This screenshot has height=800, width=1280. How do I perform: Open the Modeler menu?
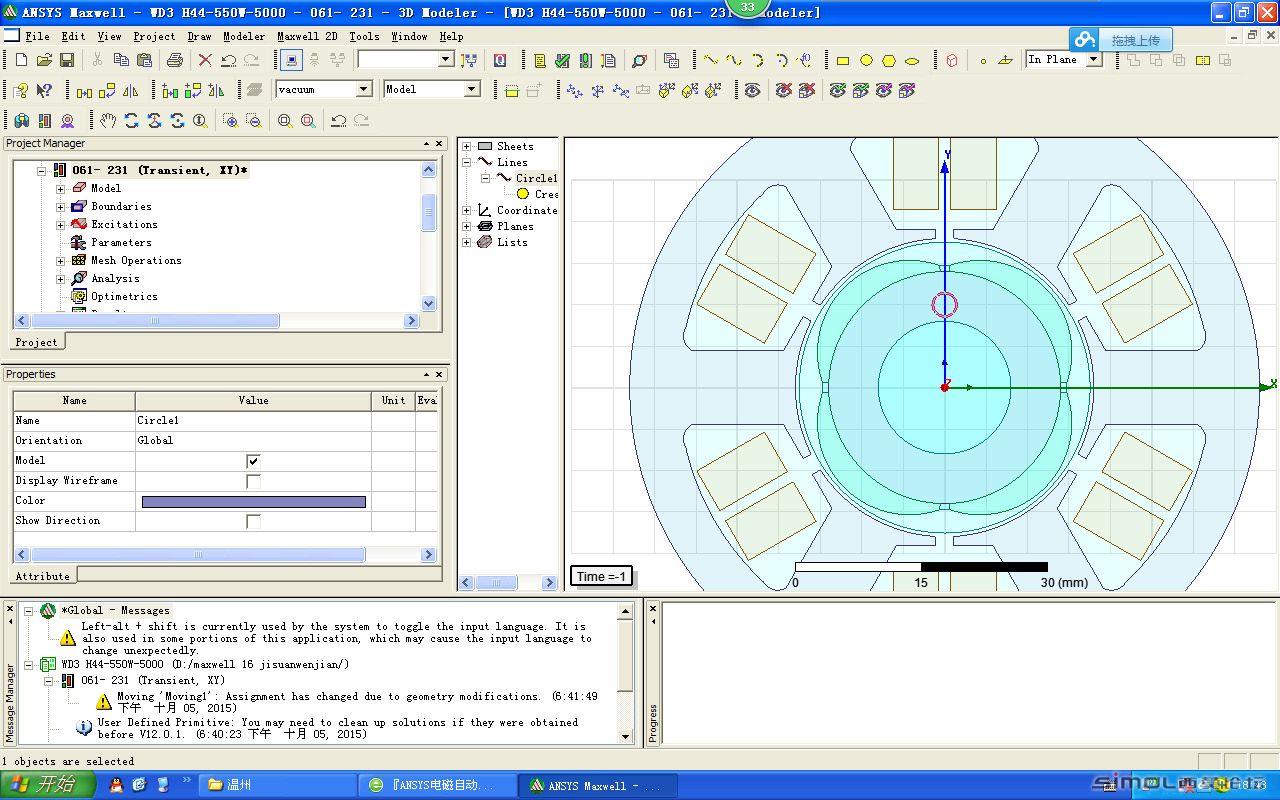[244, 36]
